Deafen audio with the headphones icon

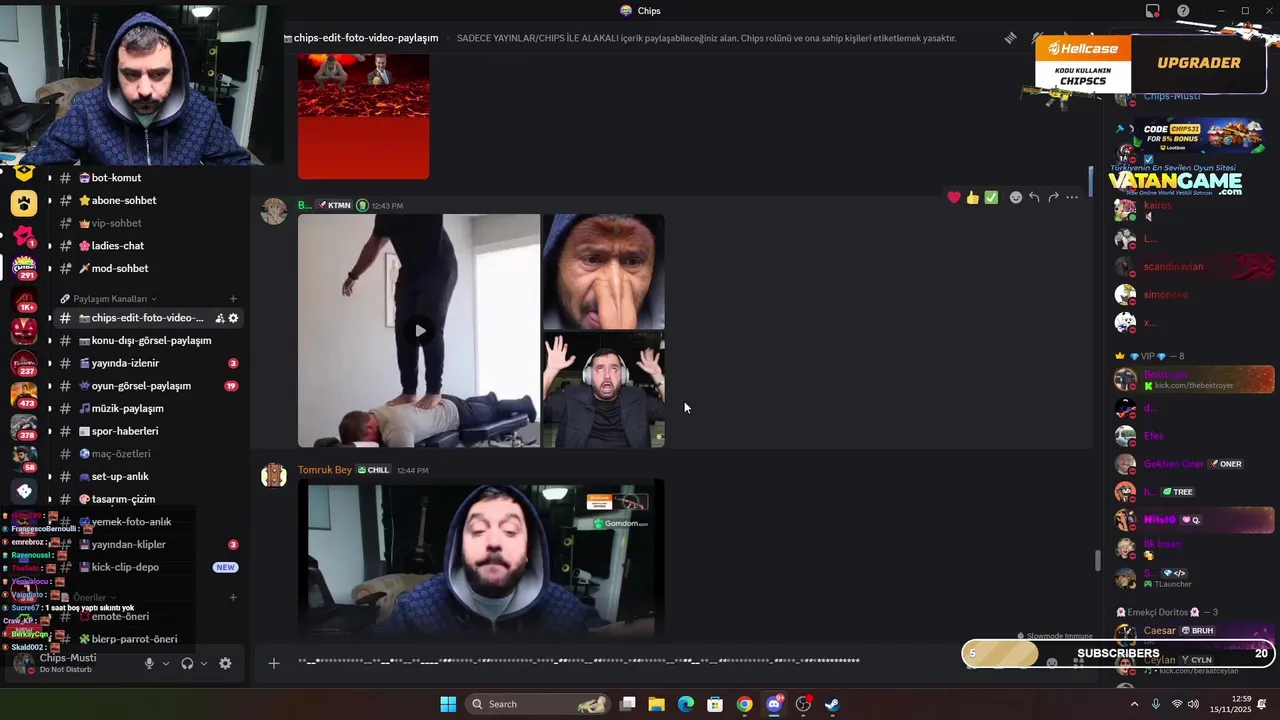[187, 663]
